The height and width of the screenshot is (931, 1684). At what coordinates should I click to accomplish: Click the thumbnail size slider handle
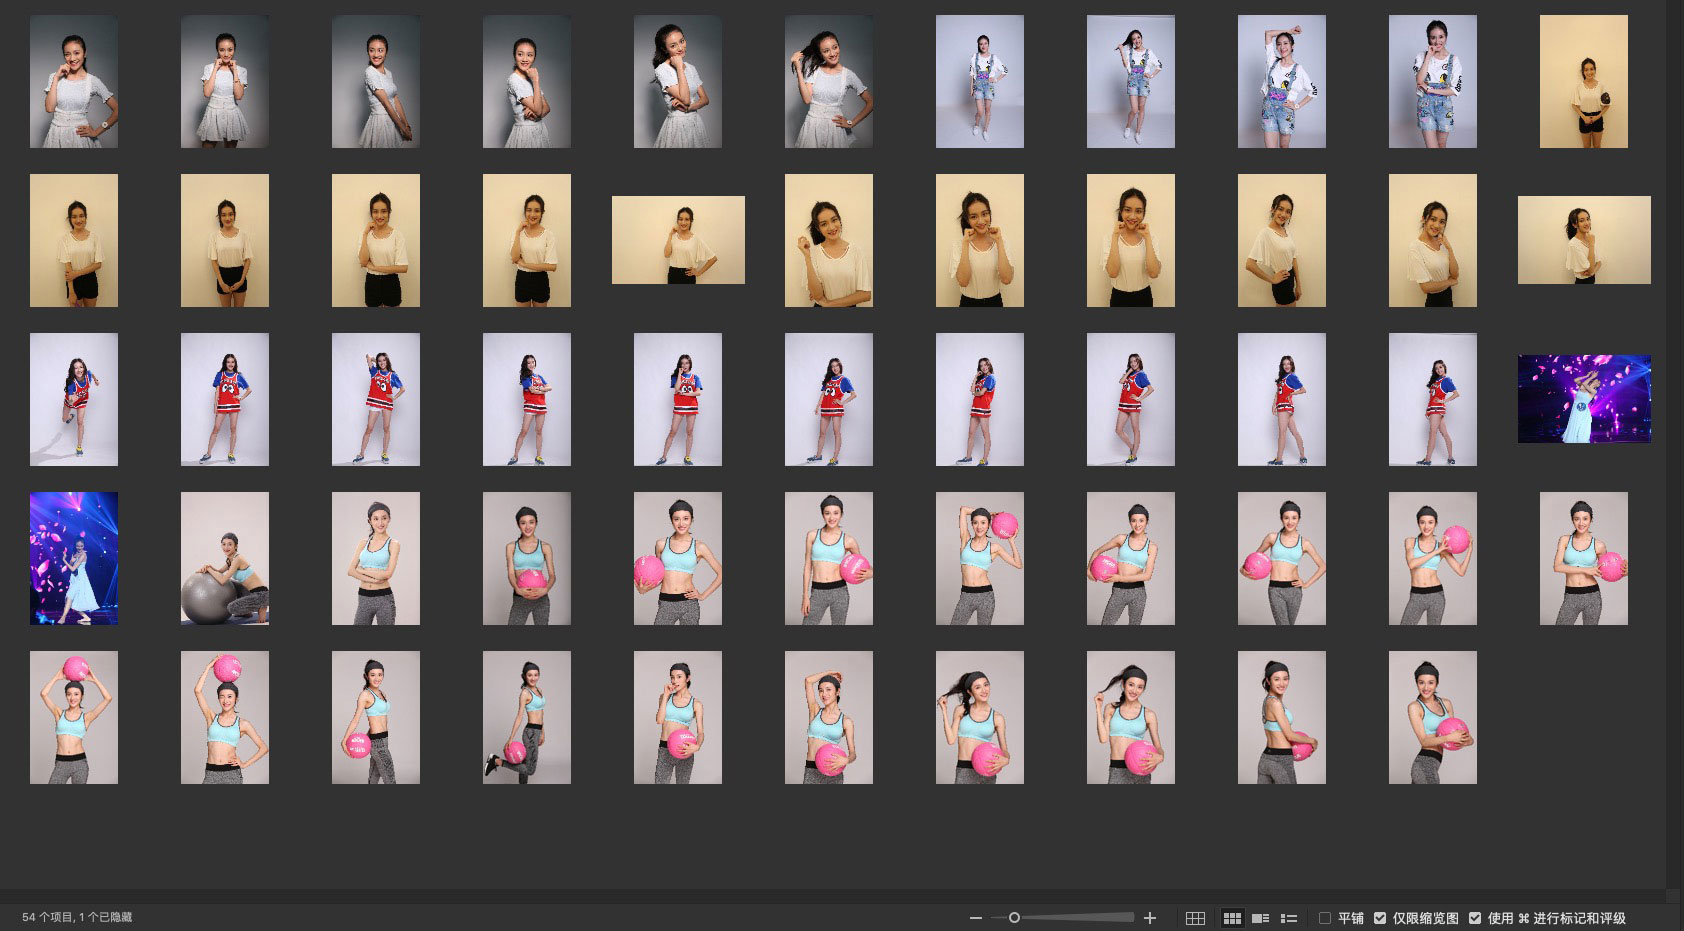tap(1014, 918)
